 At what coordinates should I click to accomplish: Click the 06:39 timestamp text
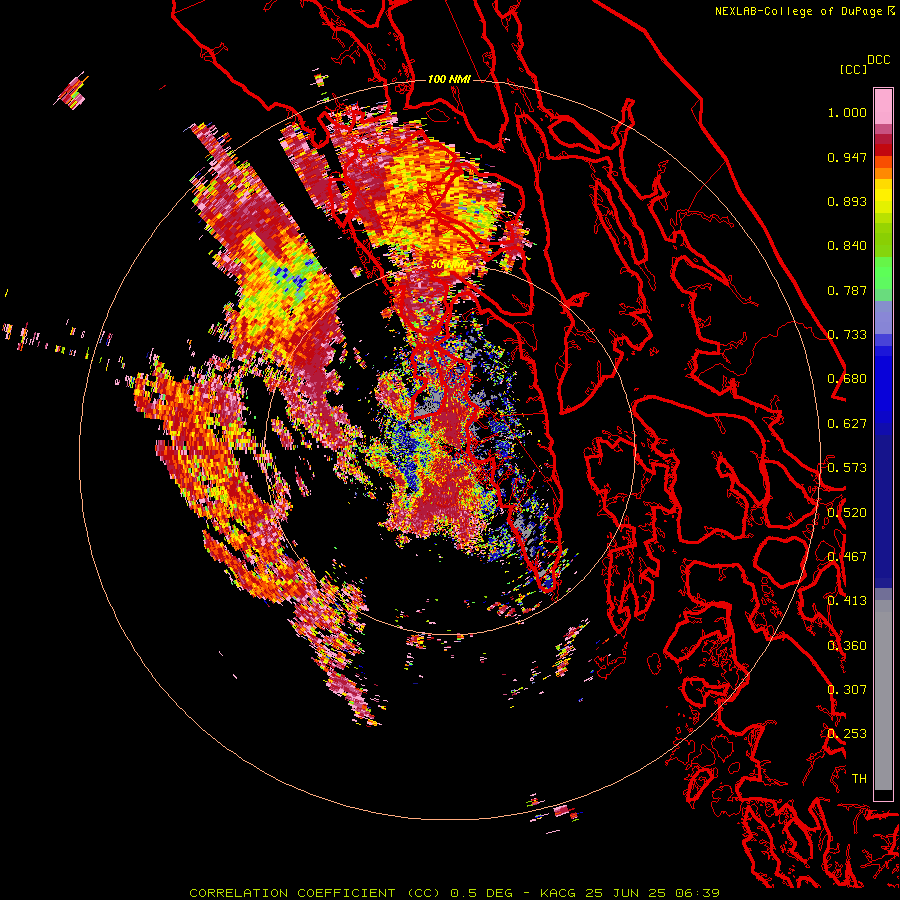(697, 893)
